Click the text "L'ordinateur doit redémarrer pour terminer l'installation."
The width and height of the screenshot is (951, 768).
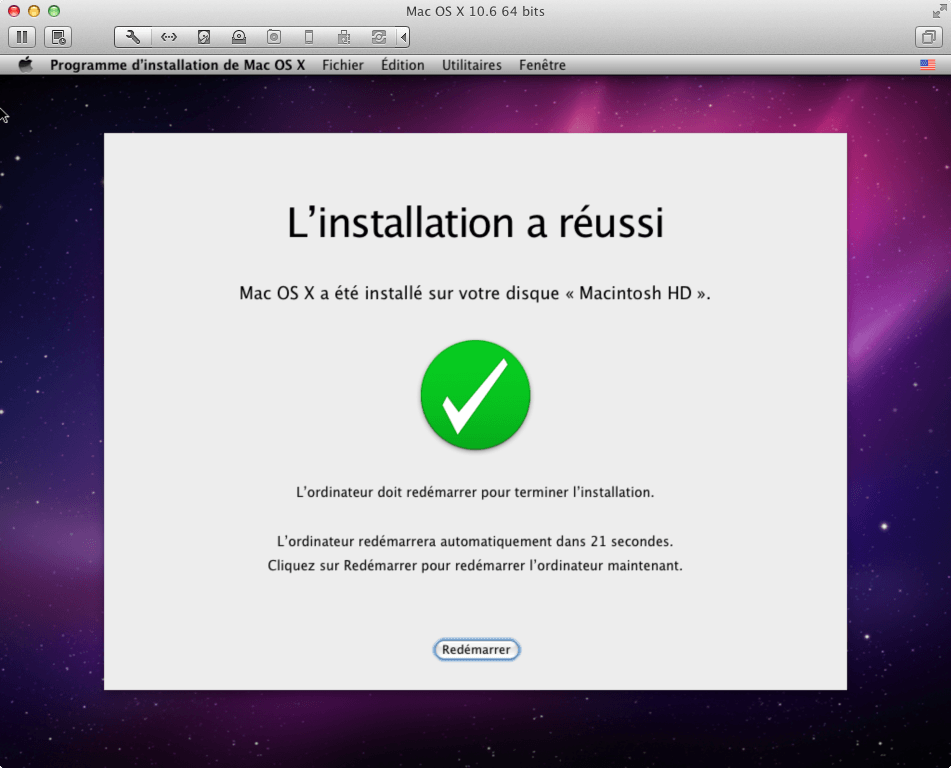coord(475,492)
